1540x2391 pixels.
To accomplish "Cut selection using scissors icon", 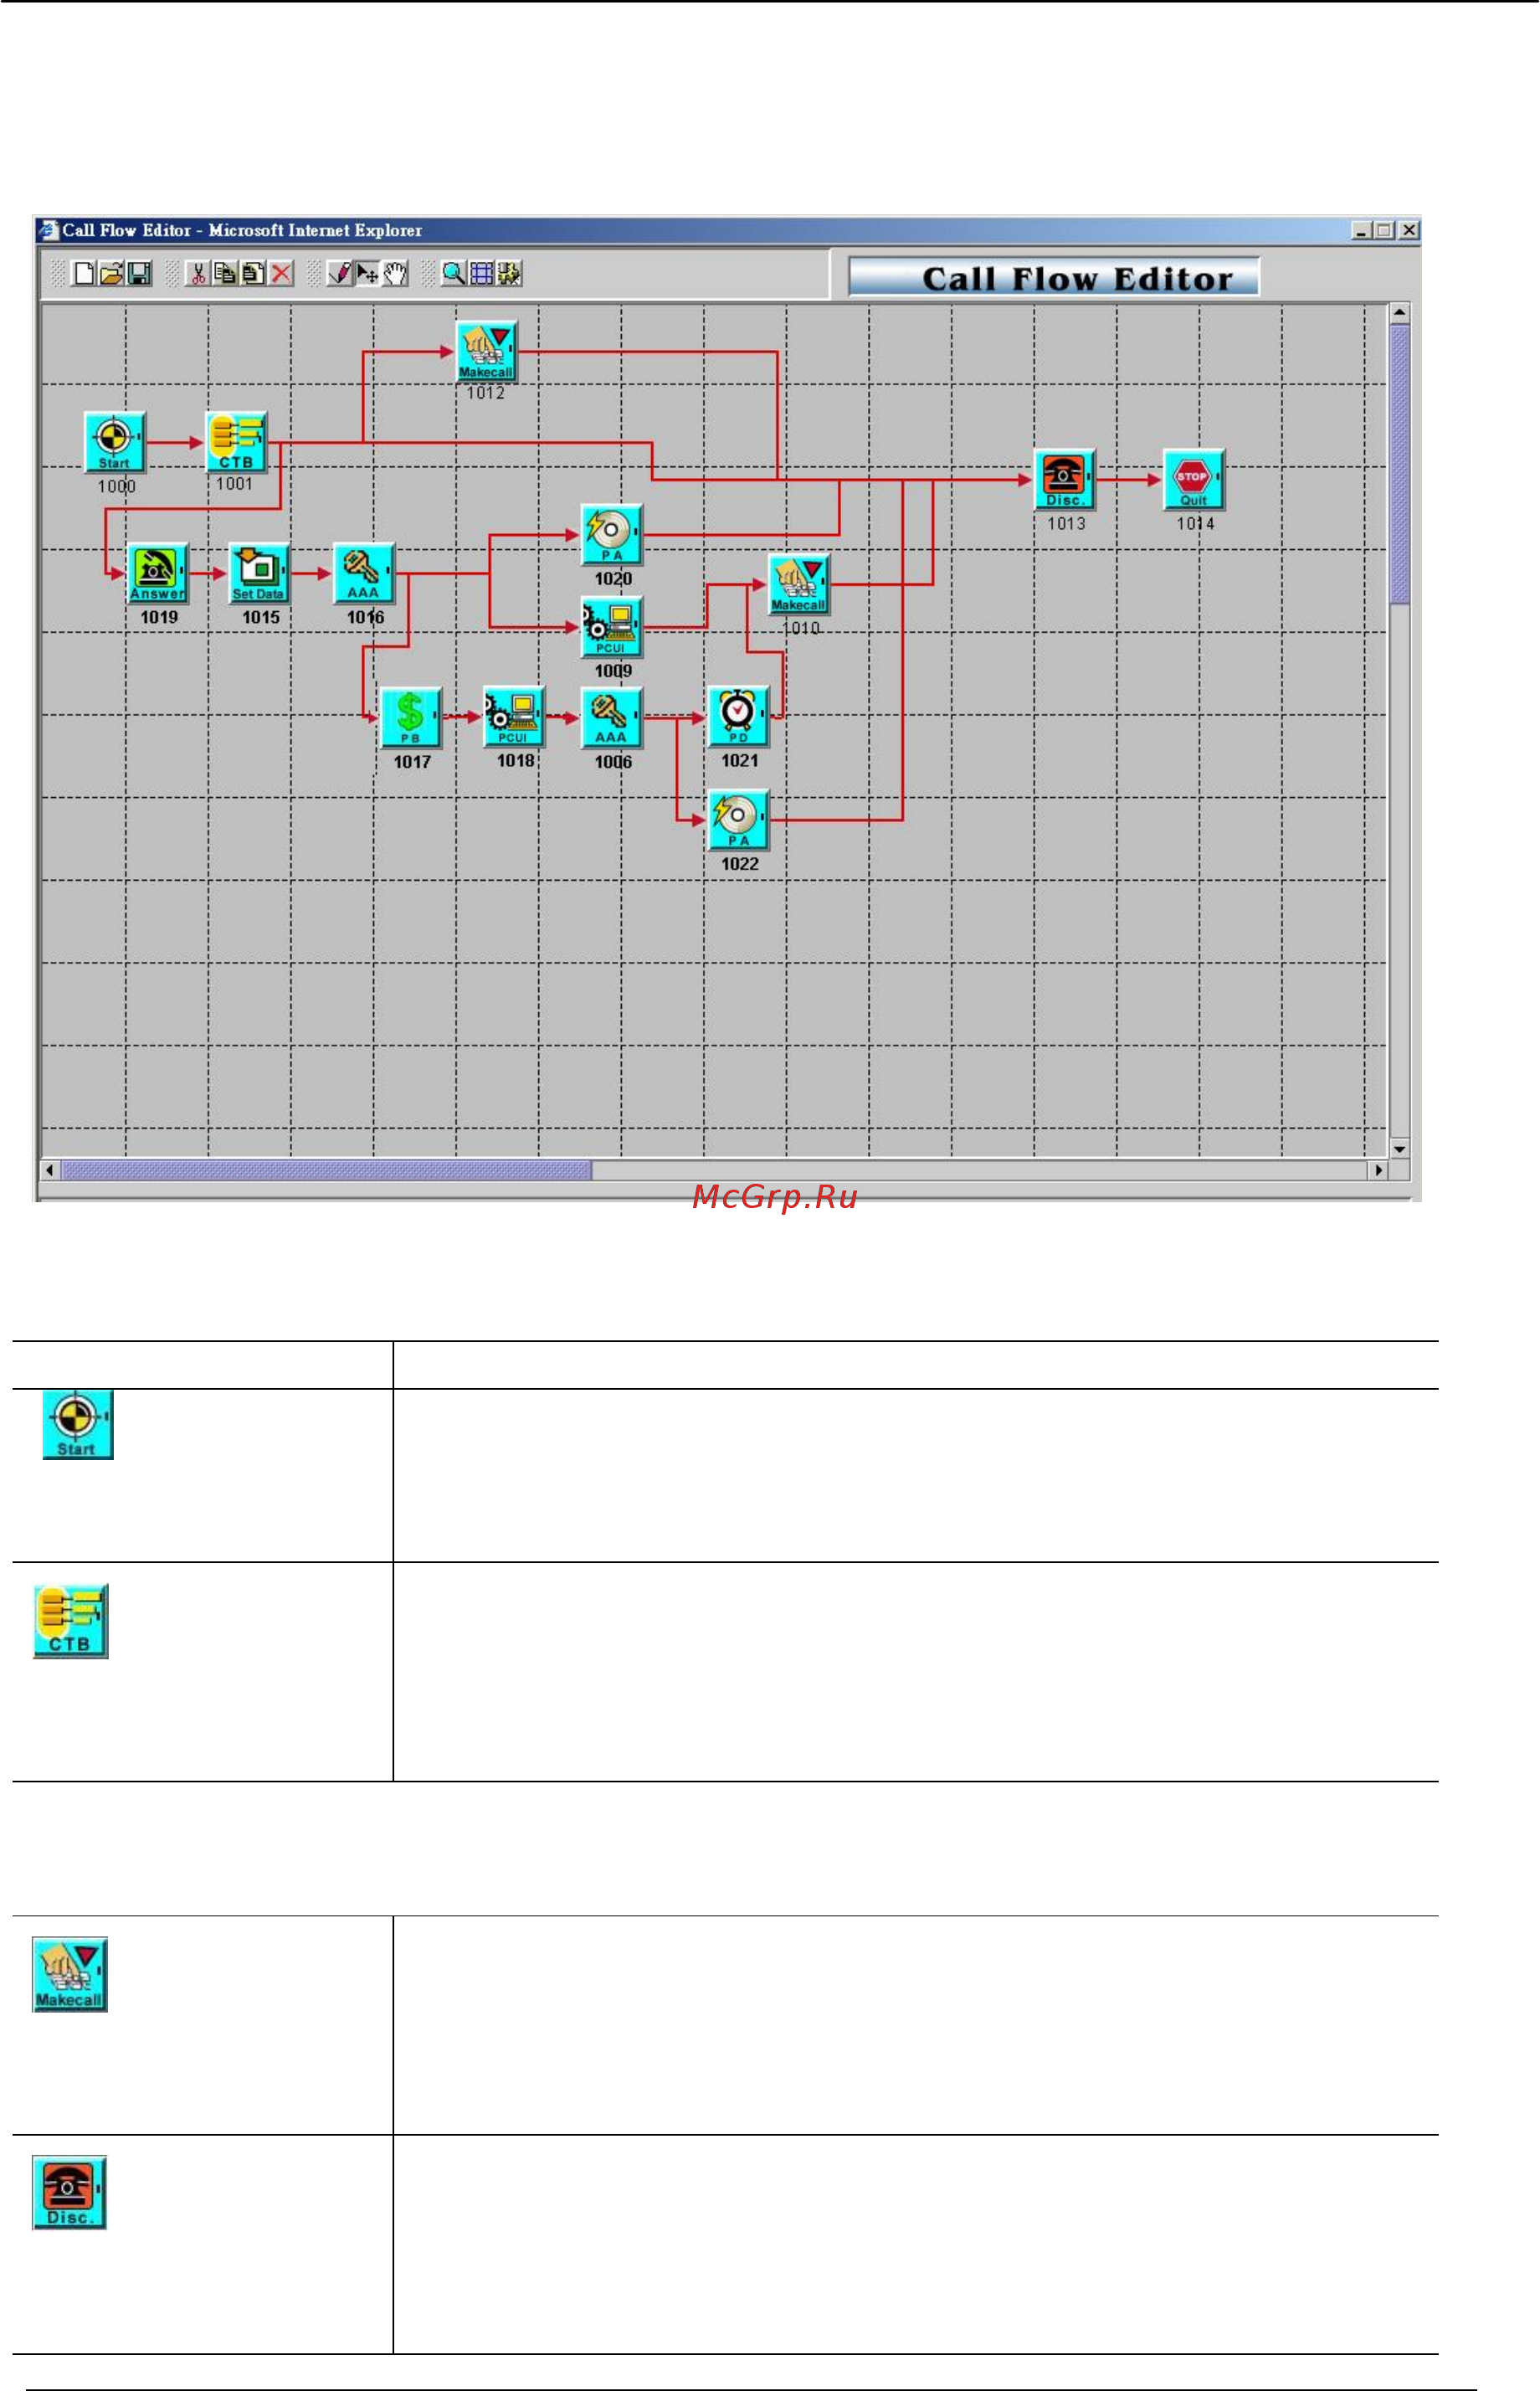I will 198,273.
